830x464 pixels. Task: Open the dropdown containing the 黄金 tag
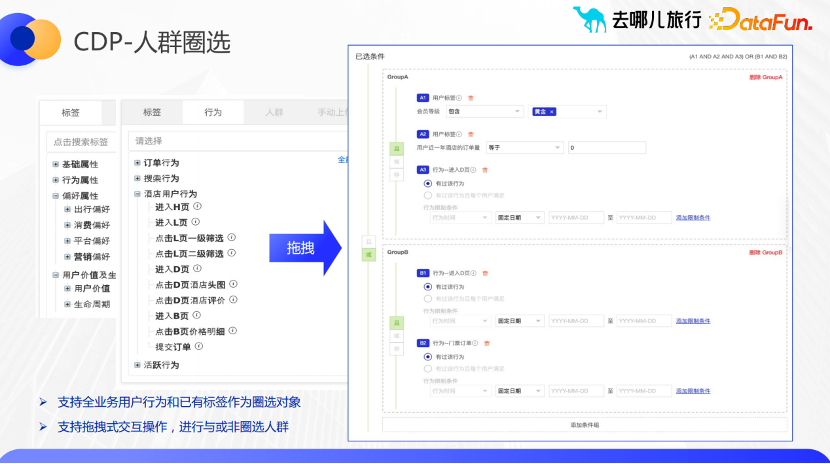pos(567,112)
